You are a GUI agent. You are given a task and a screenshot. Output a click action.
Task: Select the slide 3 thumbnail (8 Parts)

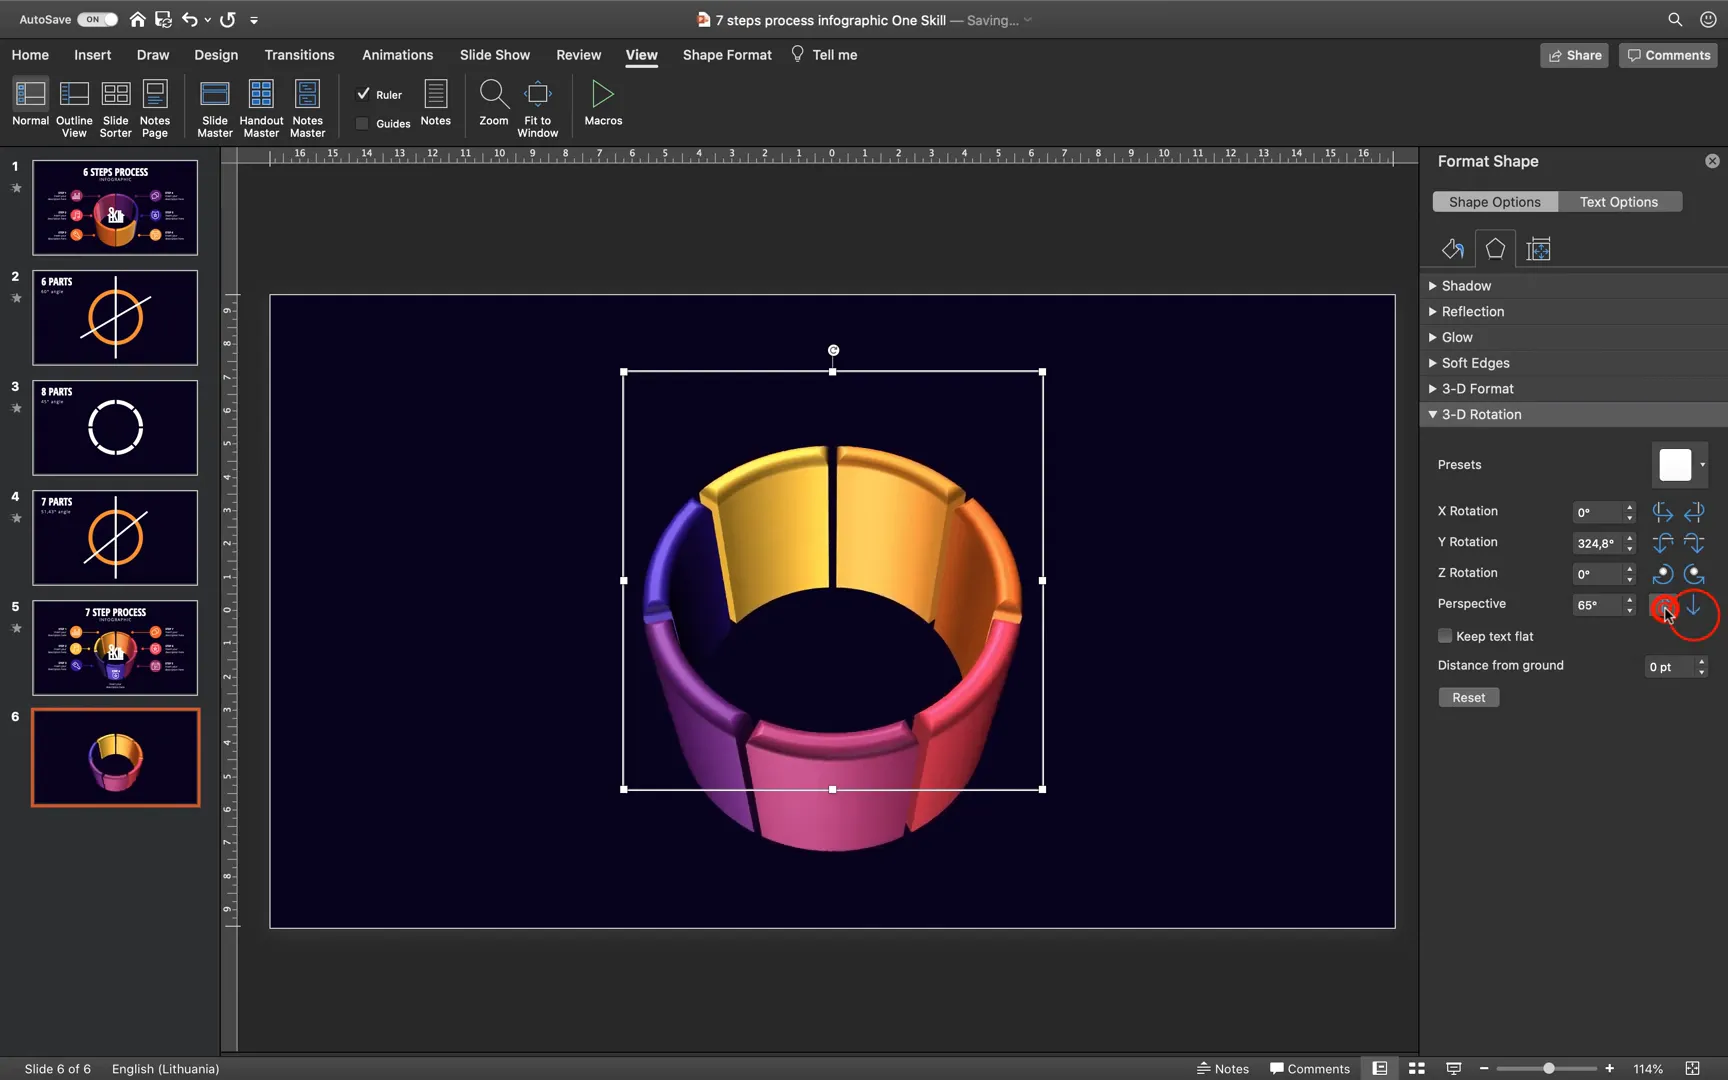(115, 427)
